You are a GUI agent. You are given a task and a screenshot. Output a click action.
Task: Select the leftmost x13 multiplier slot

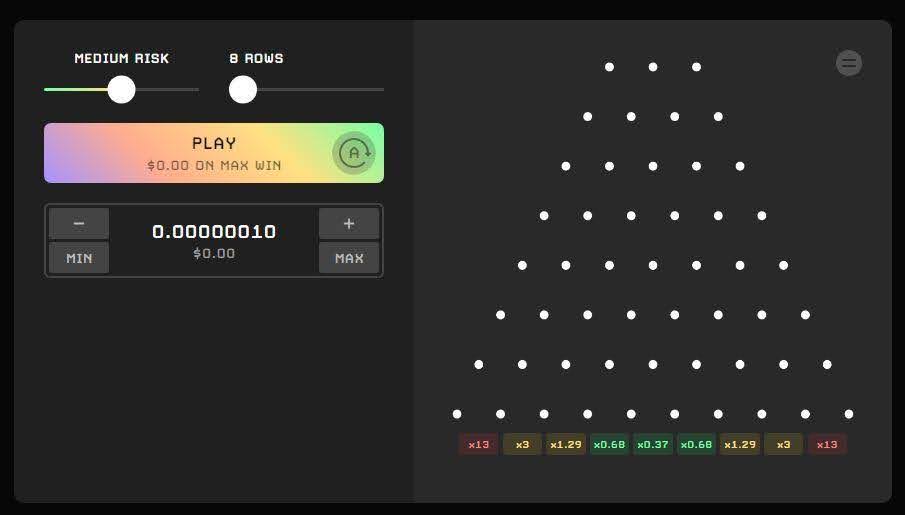(478, 444)
